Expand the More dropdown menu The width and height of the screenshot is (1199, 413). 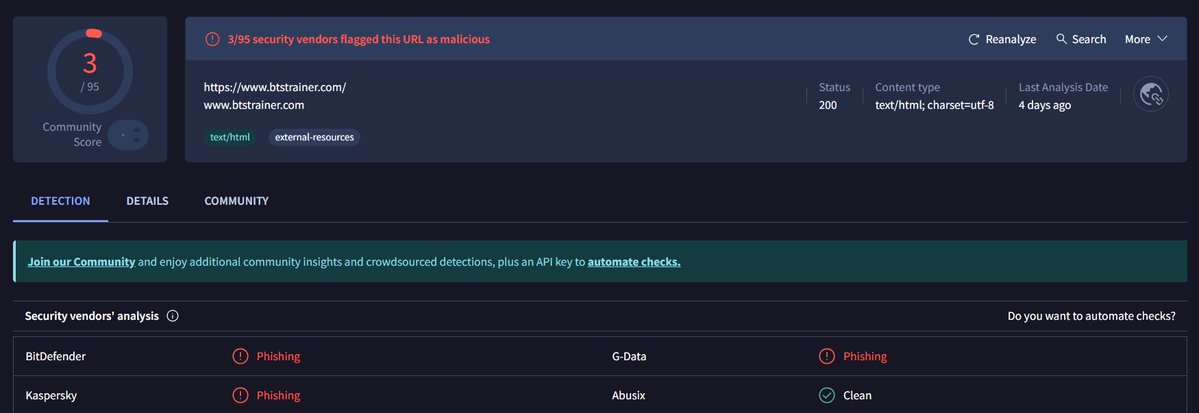pos(1145,39)
